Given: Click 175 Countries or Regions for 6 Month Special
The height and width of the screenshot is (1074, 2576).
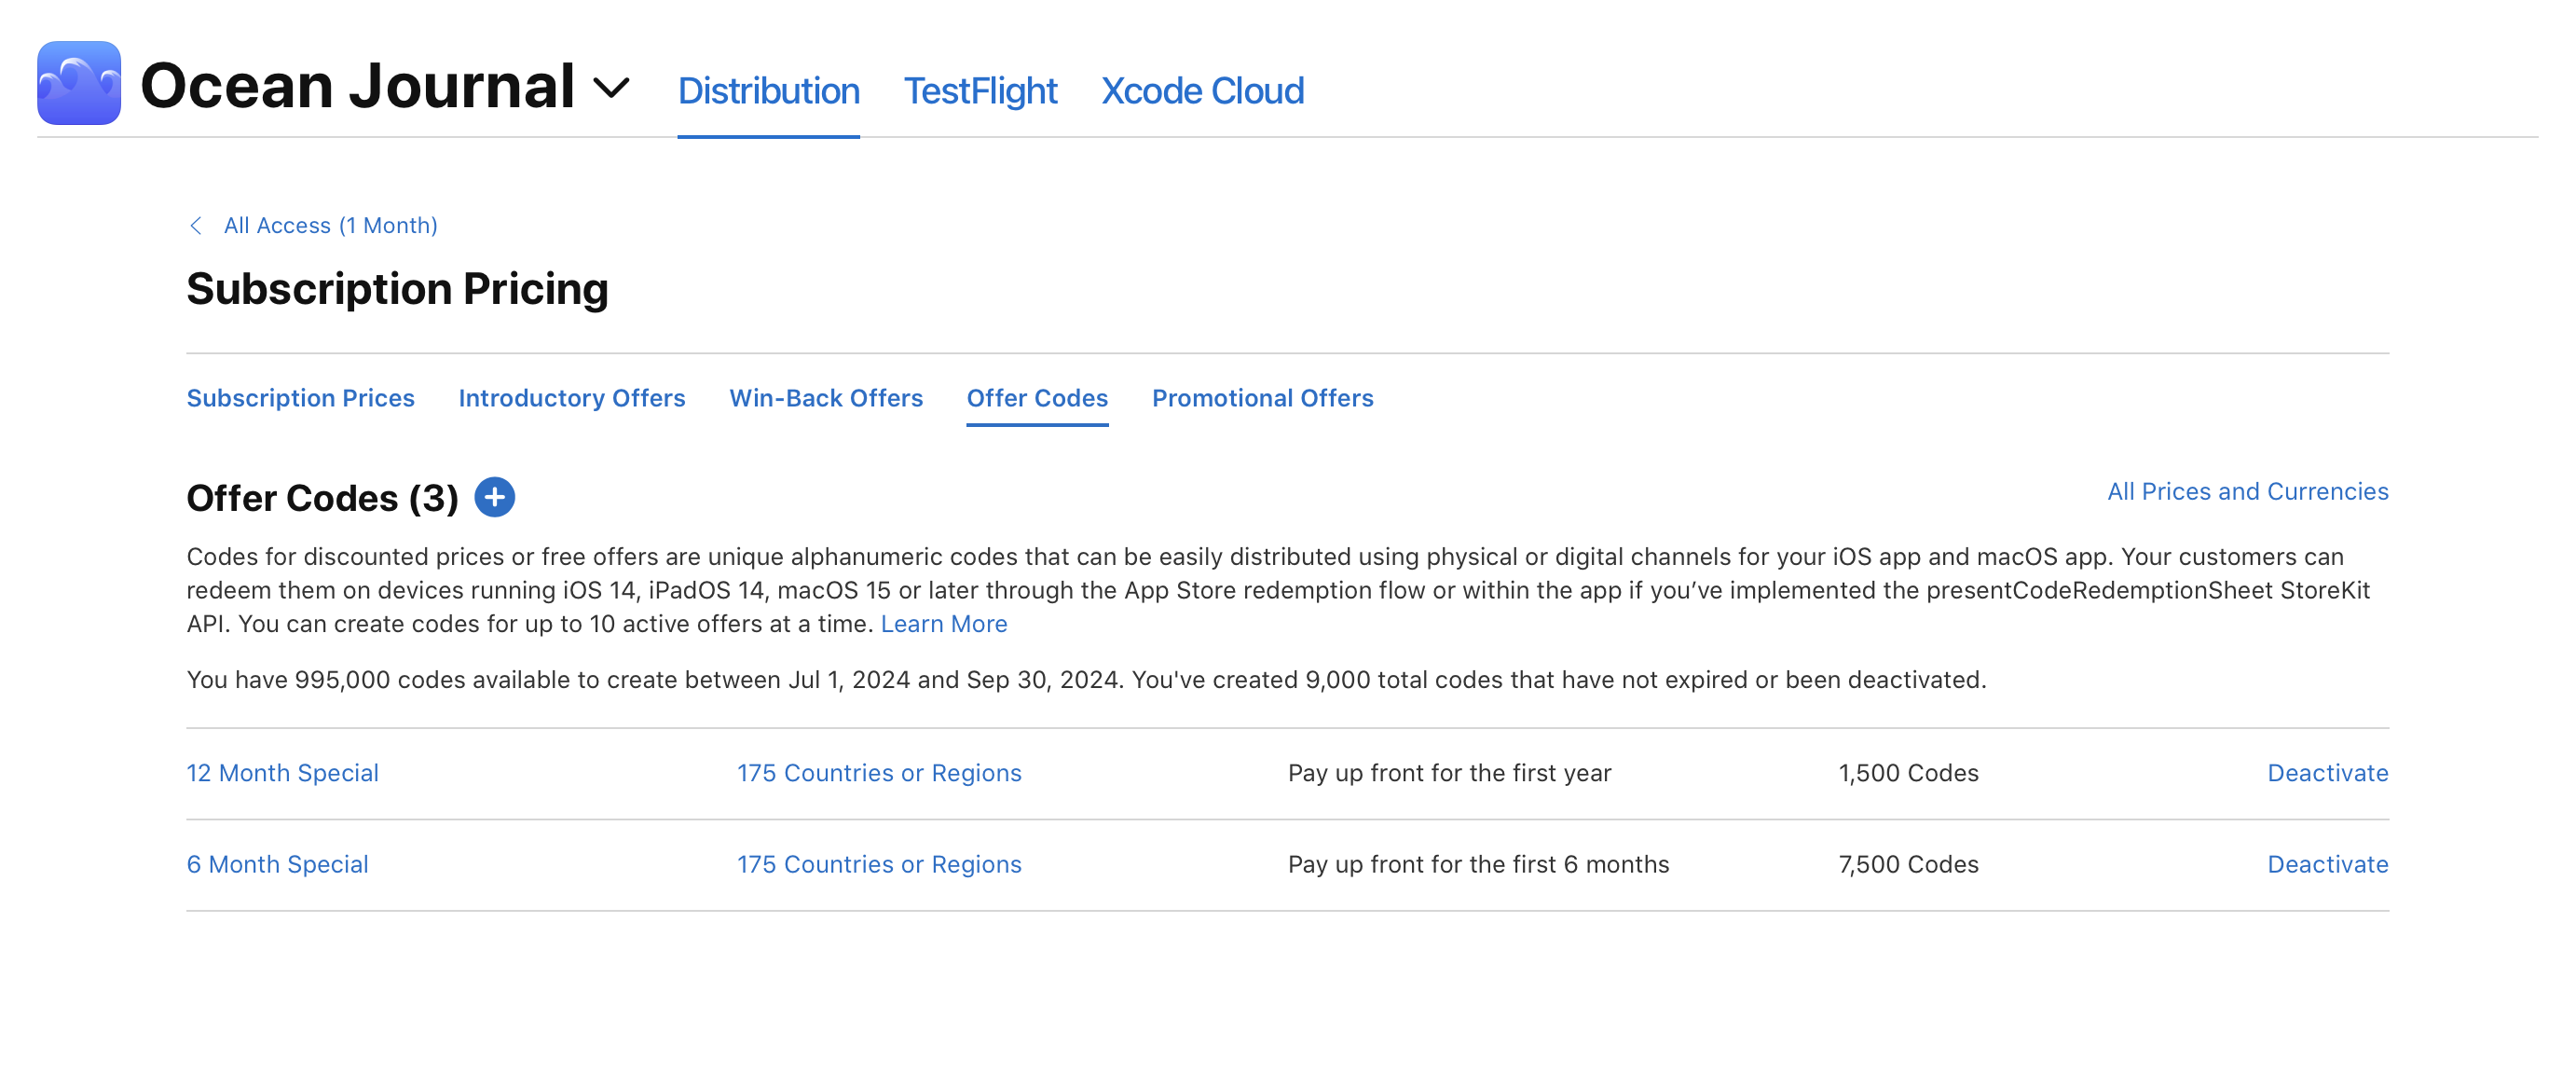Looking at the screenshot, I should 883,862.
